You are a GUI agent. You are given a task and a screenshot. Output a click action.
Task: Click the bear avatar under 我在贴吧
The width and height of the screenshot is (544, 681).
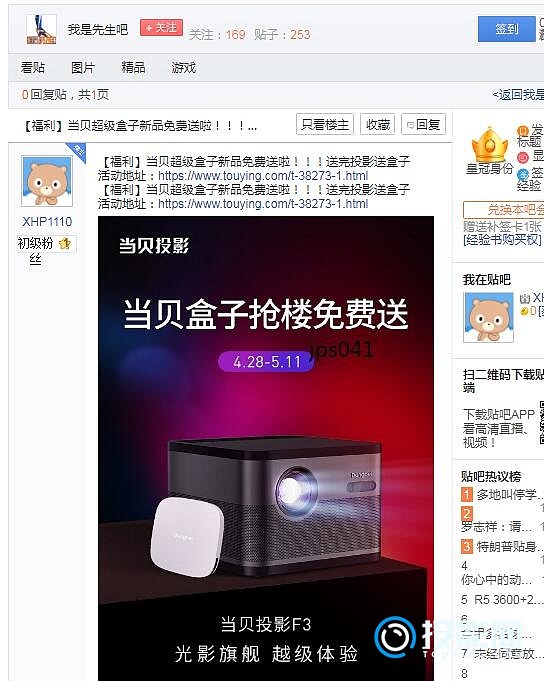pos(488,317)
